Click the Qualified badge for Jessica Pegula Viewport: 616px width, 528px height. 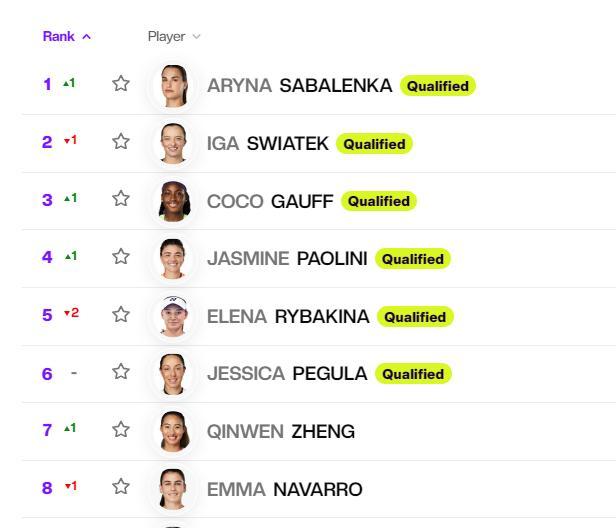(x=413, y=374)
